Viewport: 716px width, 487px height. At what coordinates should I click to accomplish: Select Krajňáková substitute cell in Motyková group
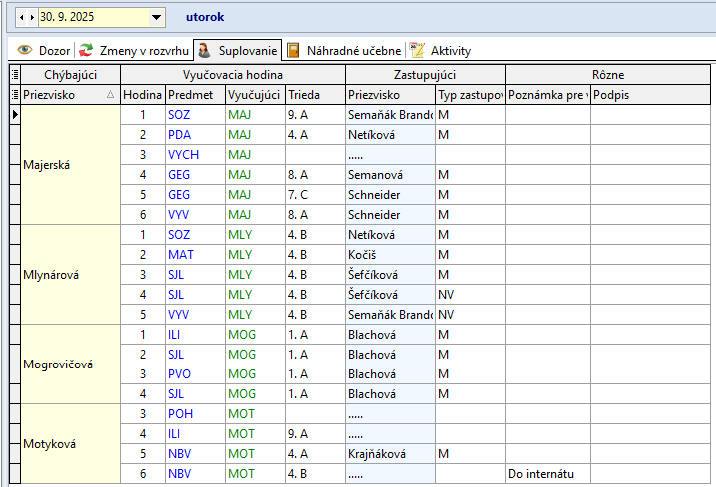(x=389, y=454)
